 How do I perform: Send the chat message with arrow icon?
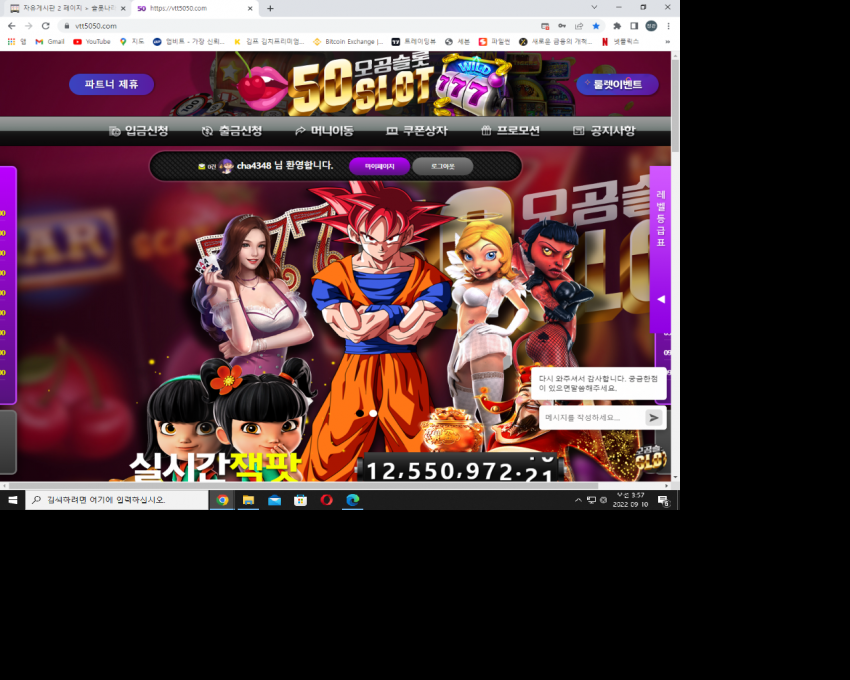click(x=654, y=418)
